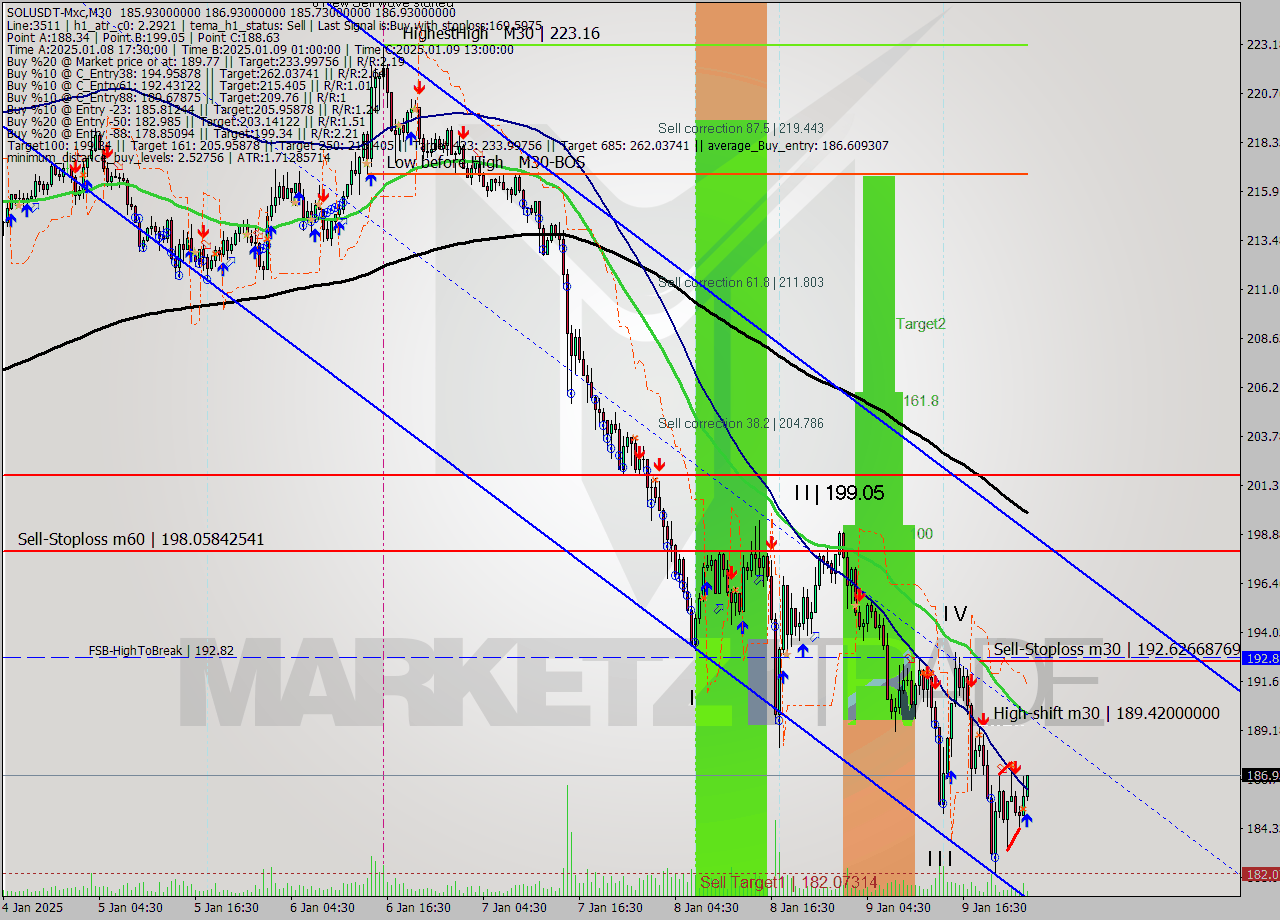Select 'Sell correction 38.2 | 204.786' label
The image size is (1280, 920).
point(741,423)
